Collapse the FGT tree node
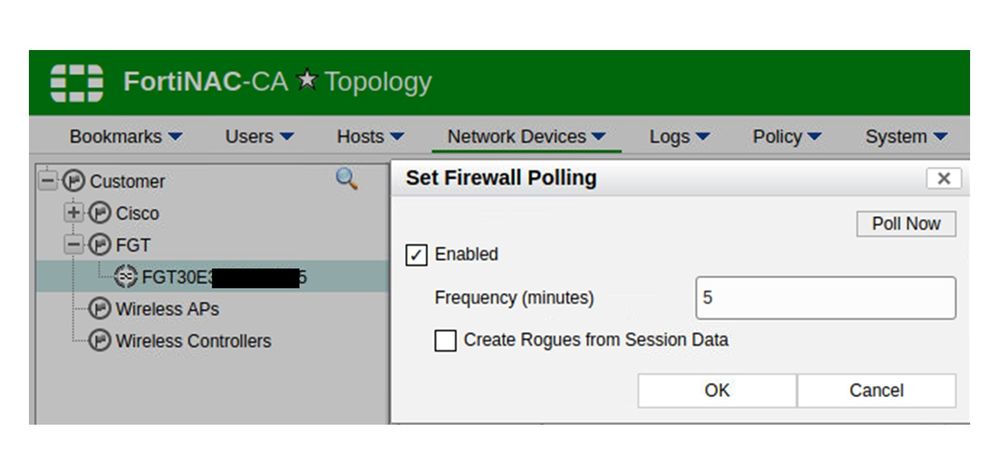The height and width of the screenshot is (474, 999). coord(73,245)
